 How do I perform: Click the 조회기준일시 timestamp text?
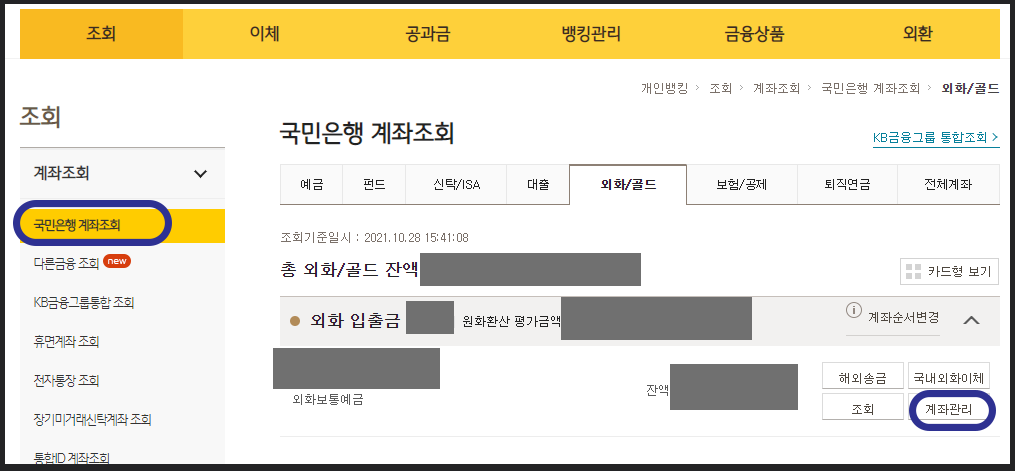(374, 237)
